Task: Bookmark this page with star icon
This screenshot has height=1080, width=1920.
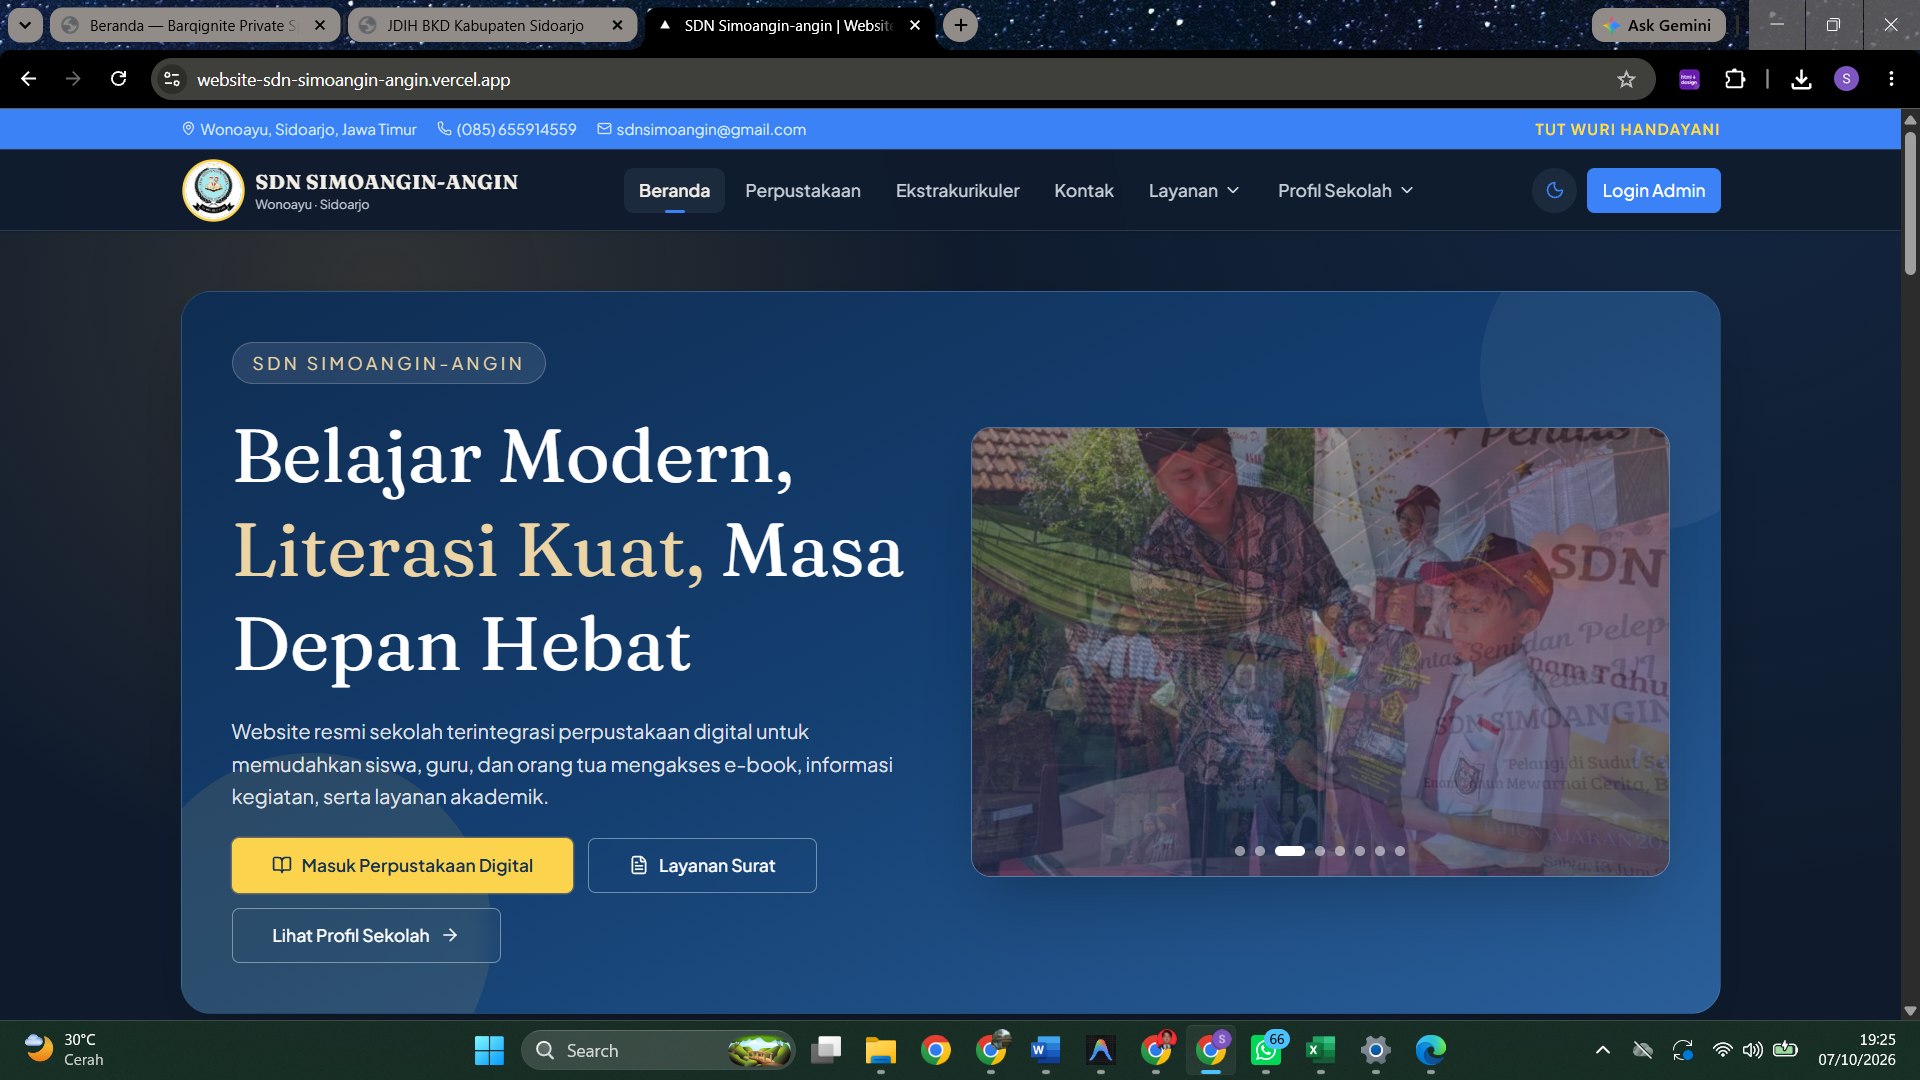Action: click(x=1626, y=79)
